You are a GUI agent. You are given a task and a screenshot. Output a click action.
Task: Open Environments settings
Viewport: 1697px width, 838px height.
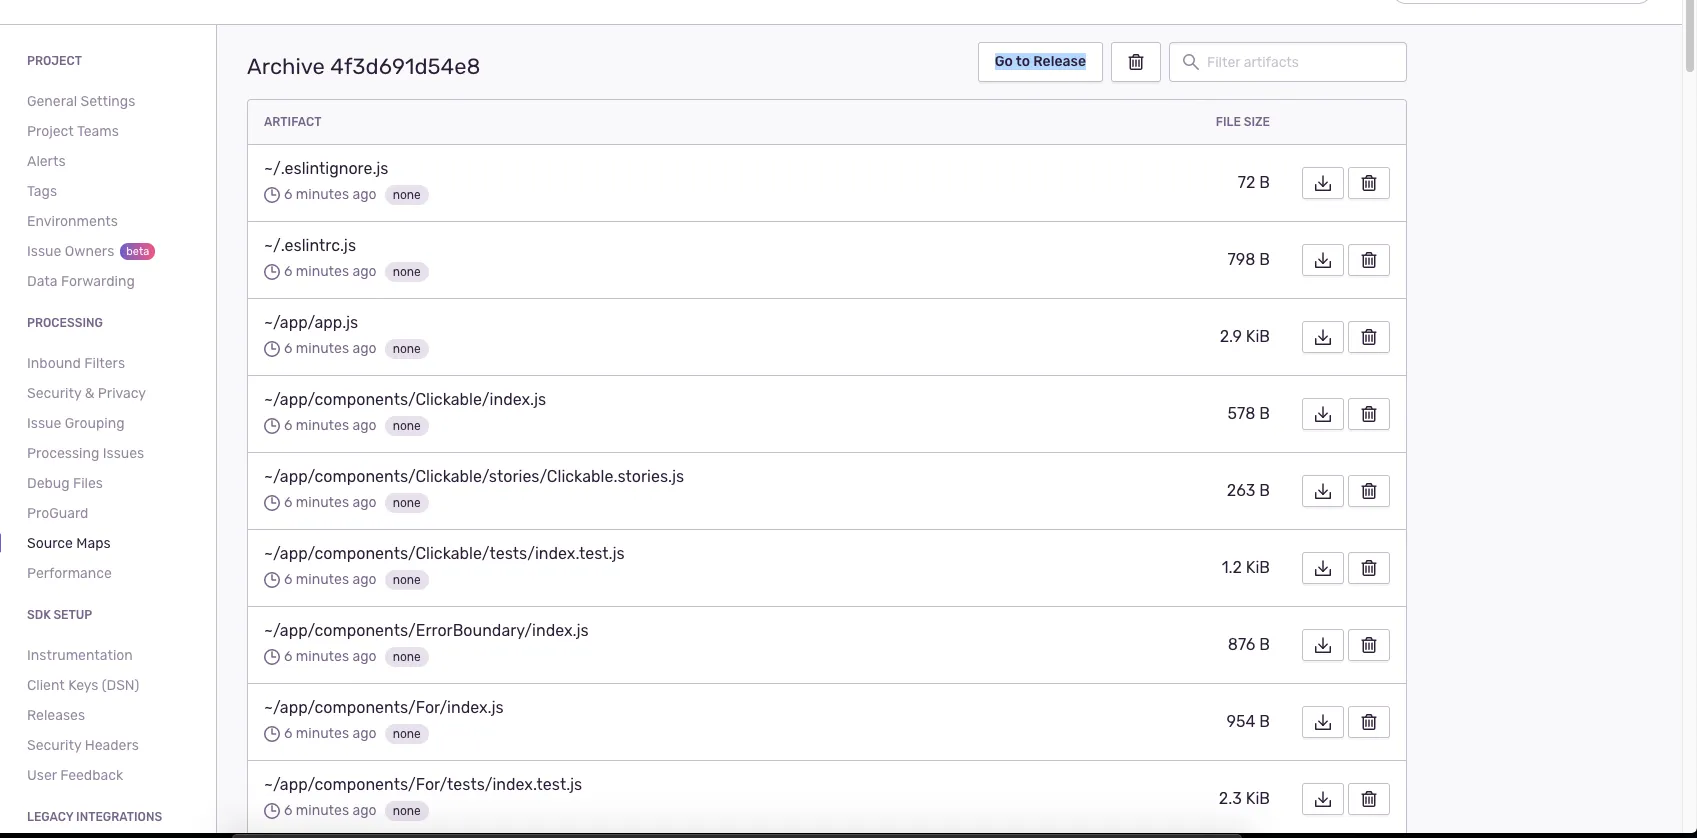pyautogui.click(x=72, y=221)
